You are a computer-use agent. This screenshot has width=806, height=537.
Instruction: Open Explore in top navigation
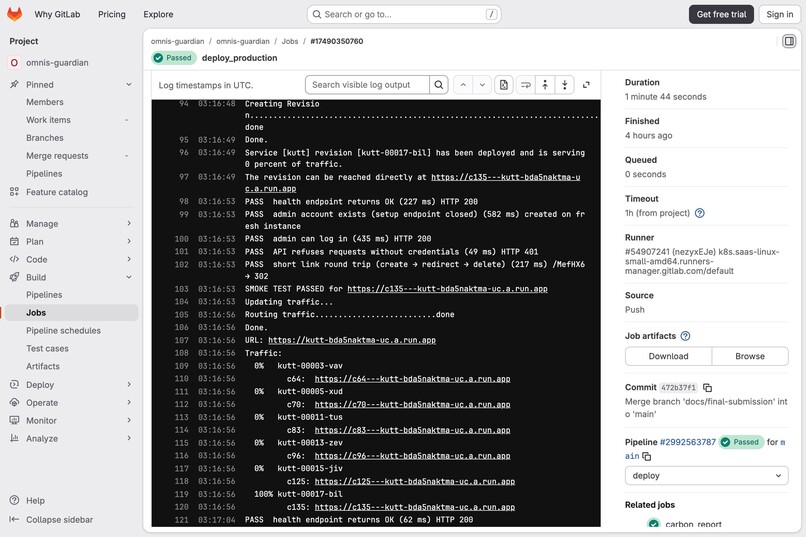point(158,14)
